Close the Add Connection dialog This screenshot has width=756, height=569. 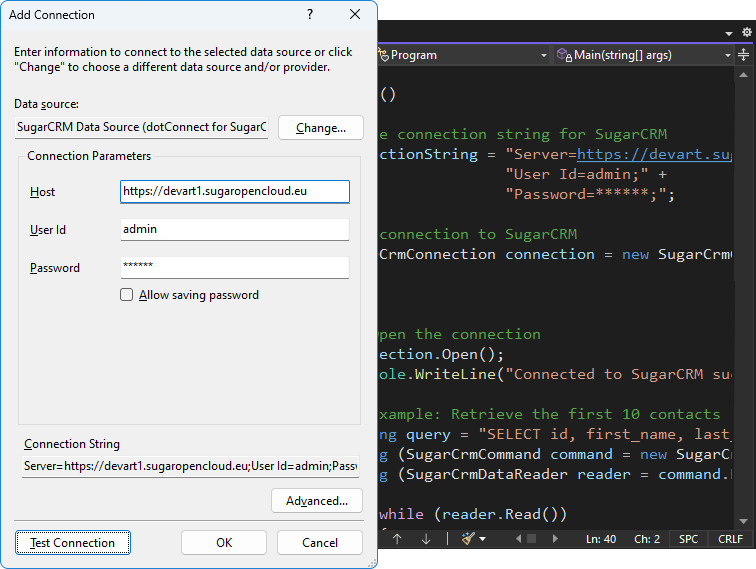pyautogui.click(x=355, y=14)
